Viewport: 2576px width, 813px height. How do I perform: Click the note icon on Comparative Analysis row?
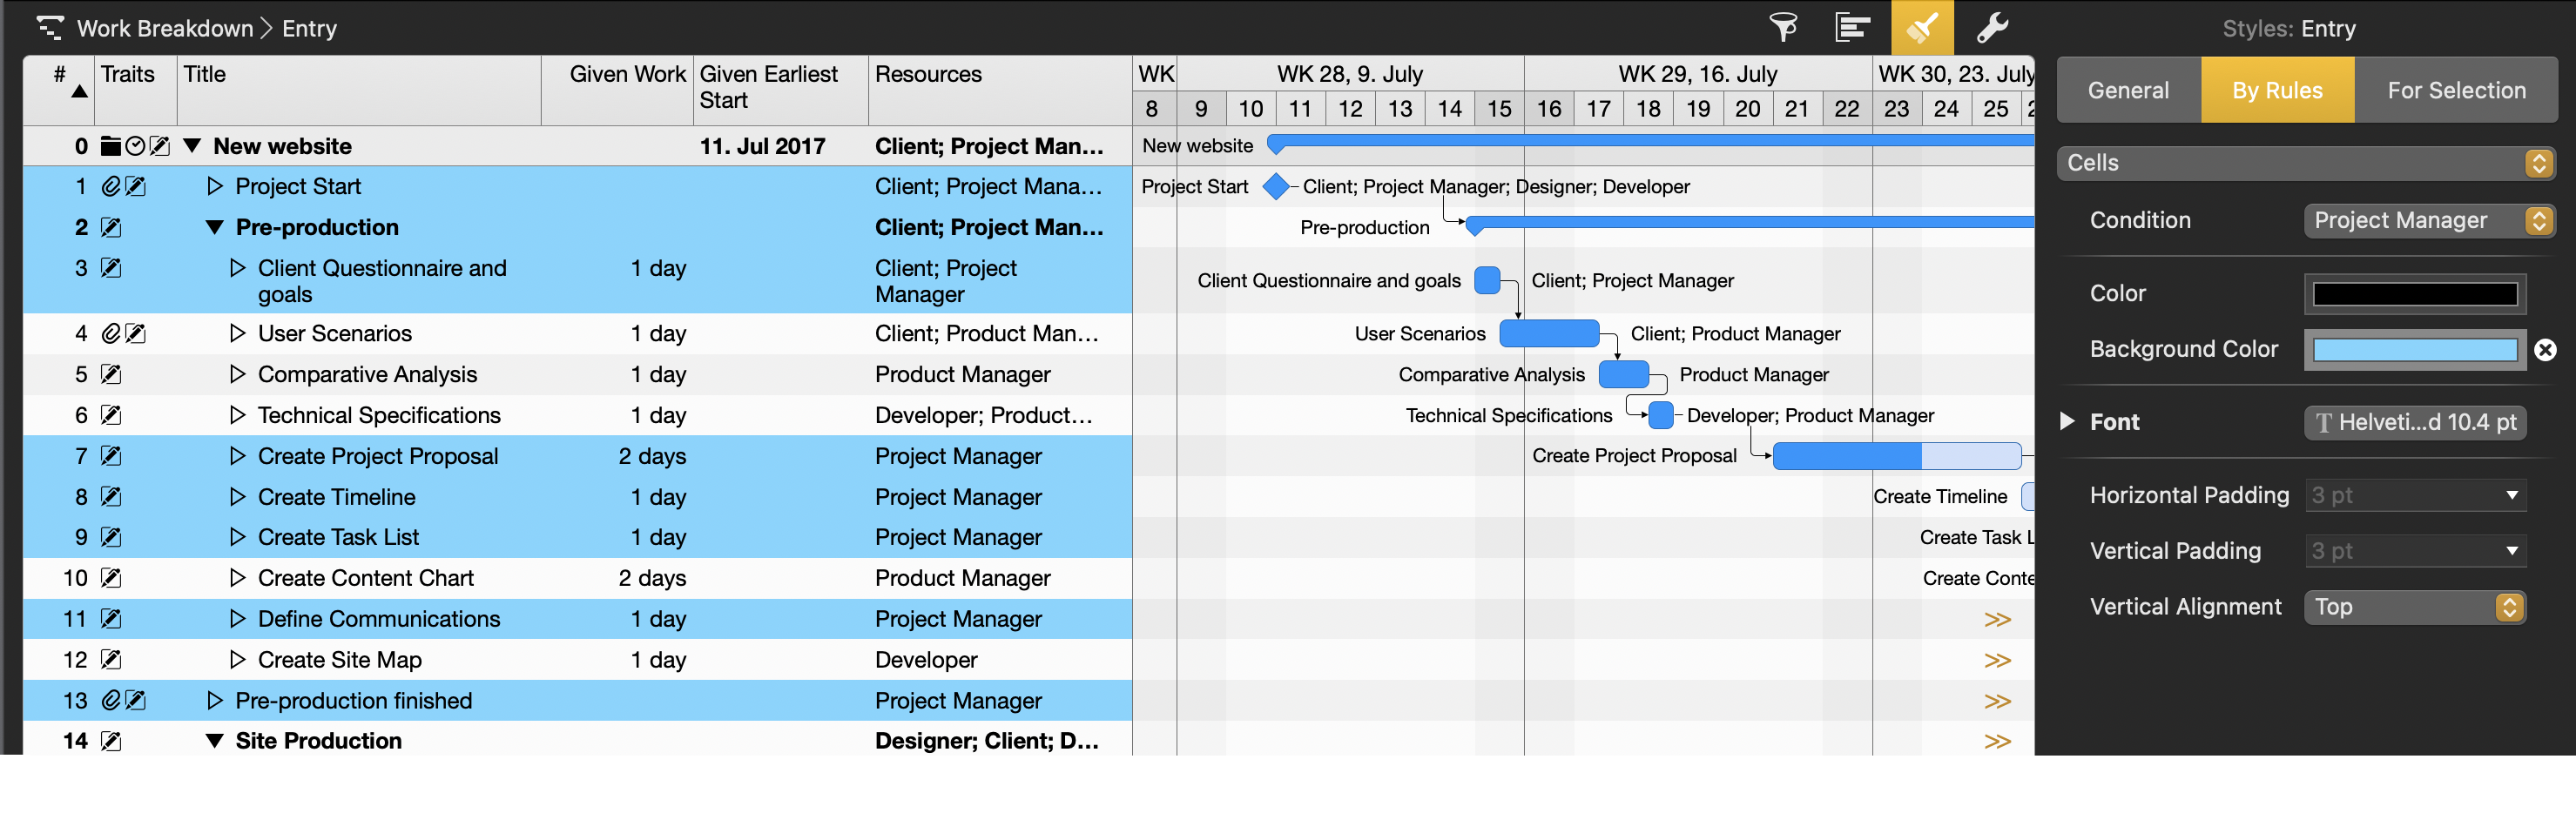click(111, 375)
